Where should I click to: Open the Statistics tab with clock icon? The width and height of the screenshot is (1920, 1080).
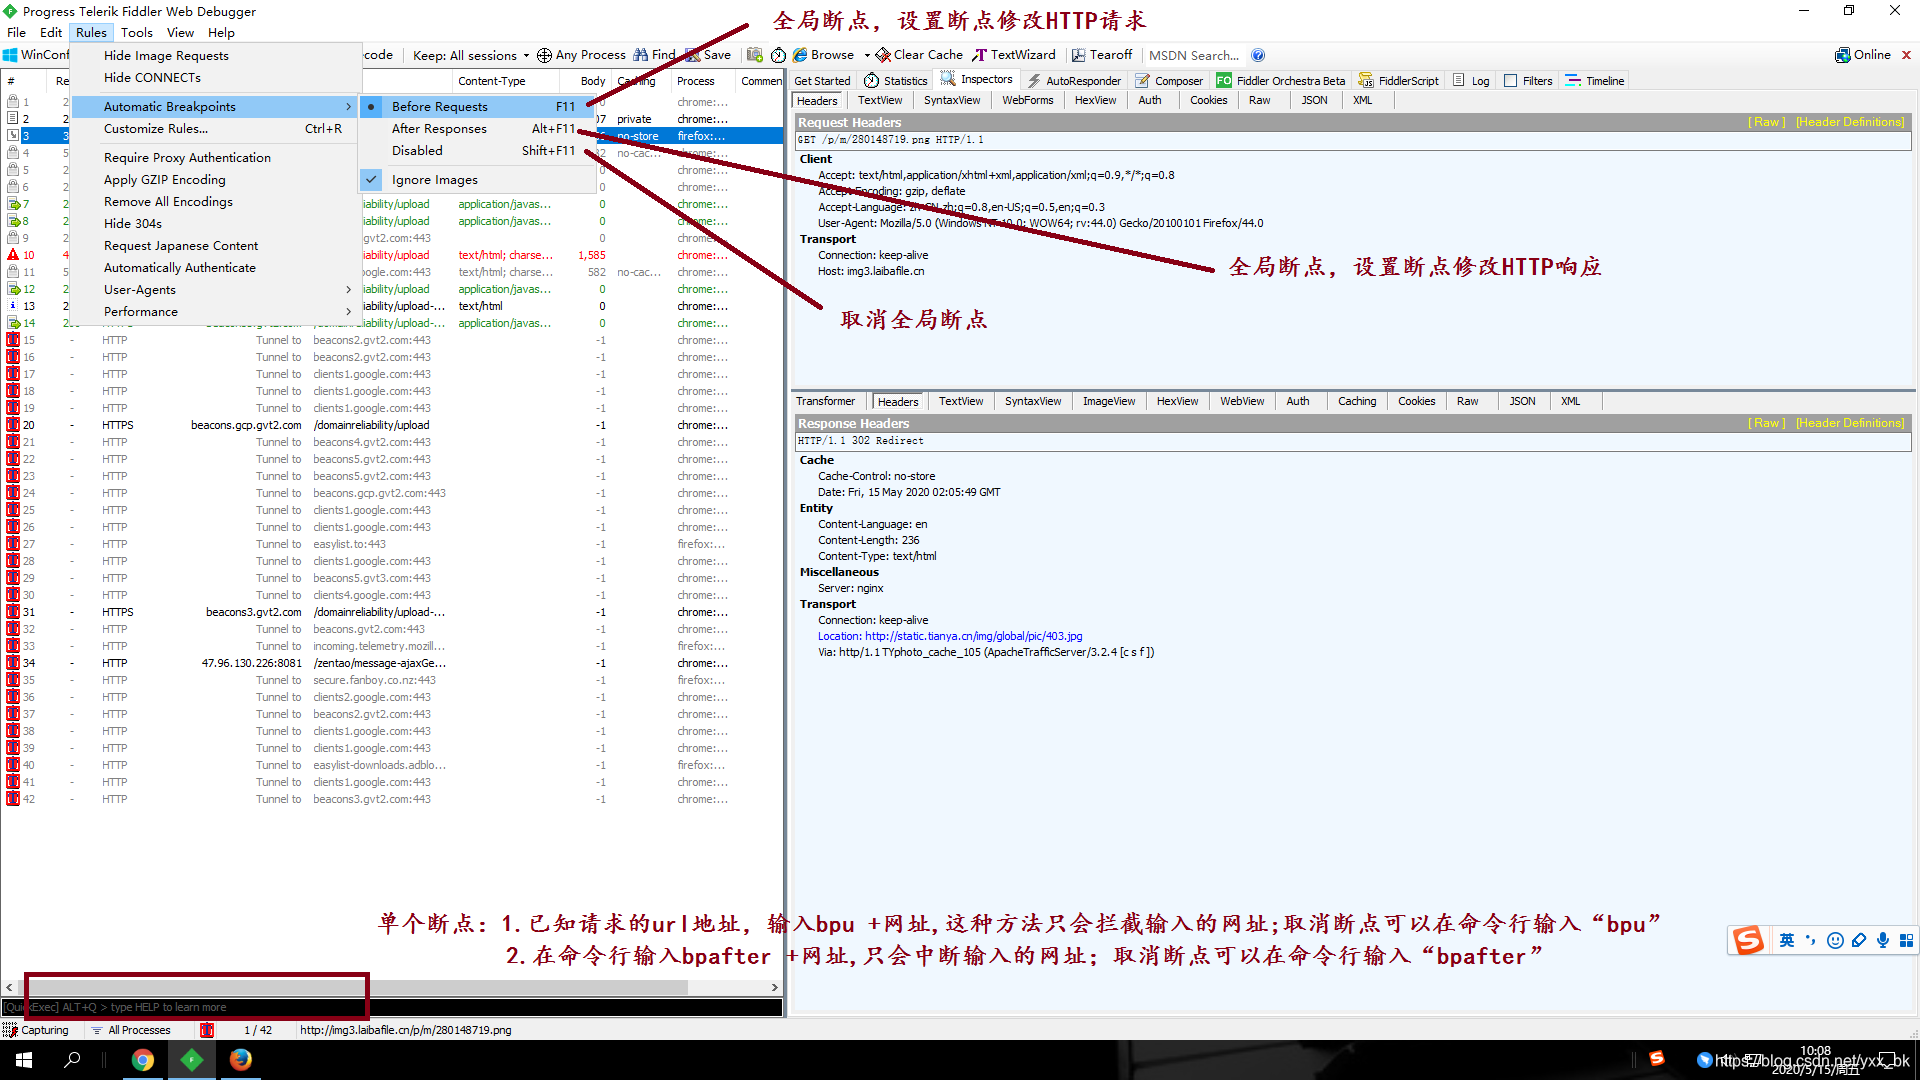point(896,81)
